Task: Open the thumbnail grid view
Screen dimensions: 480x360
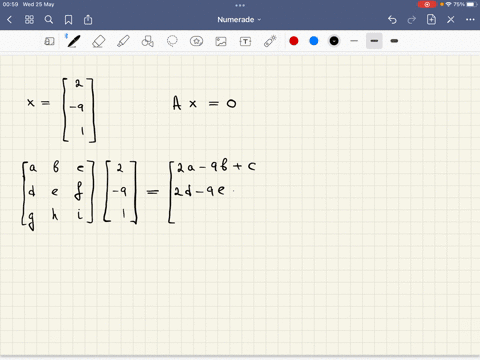Action: tap(29, 20)
